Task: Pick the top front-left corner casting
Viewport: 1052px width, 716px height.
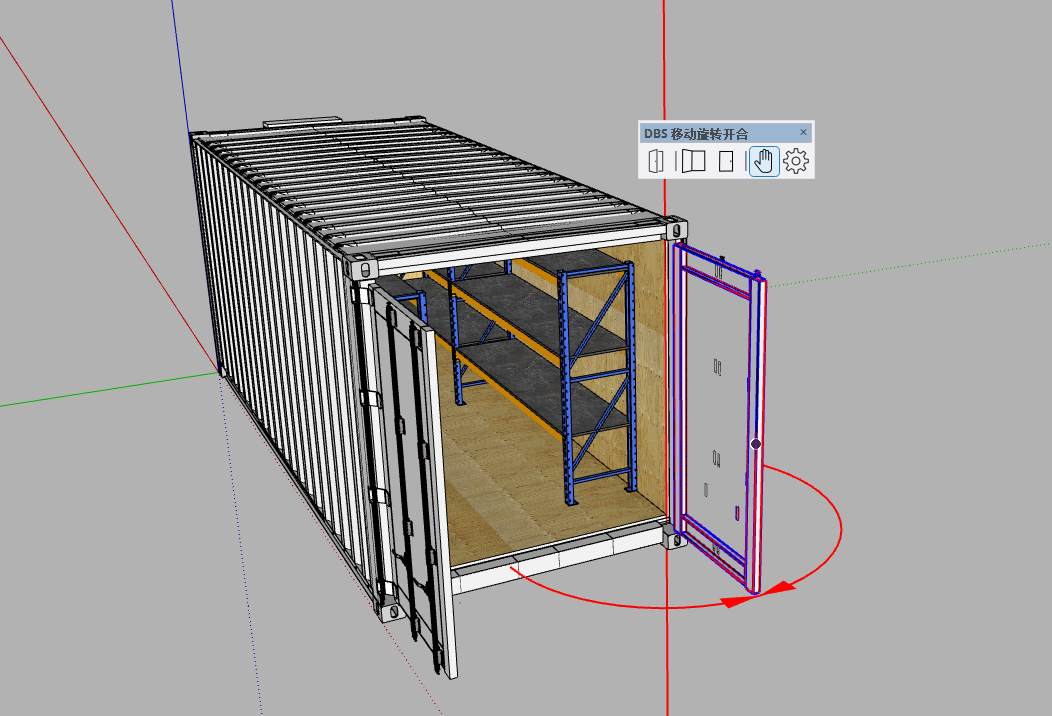Action: [x=360, y=269]
